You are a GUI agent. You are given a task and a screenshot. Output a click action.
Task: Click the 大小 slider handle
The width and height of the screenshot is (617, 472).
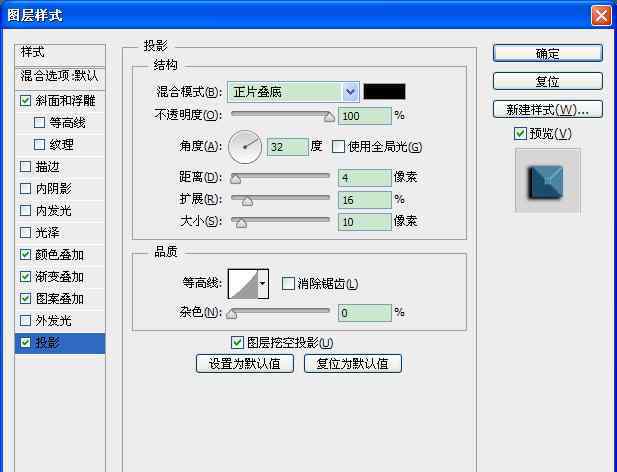[241, 223]
